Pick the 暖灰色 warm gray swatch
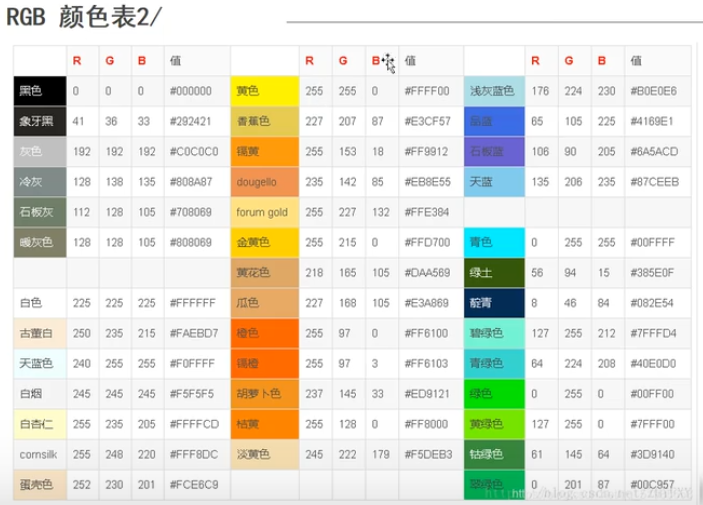Viewport: 703px width, 505px height. 40,242
